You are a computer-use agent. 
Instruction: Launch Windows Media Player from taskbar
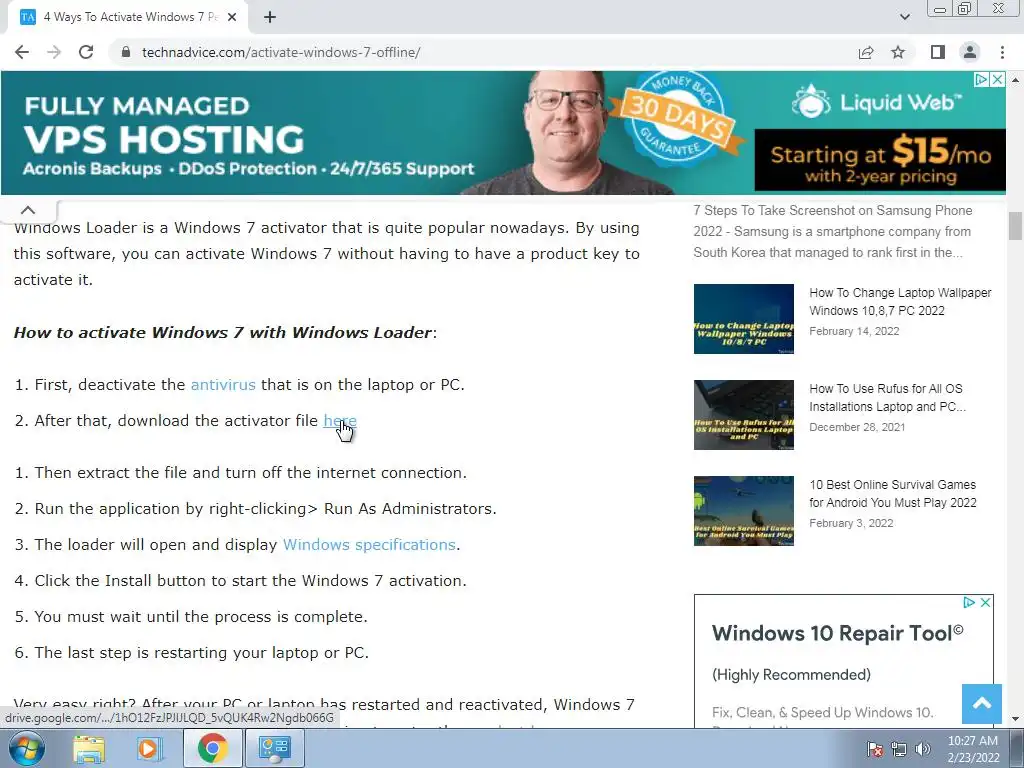coord(148,748)
